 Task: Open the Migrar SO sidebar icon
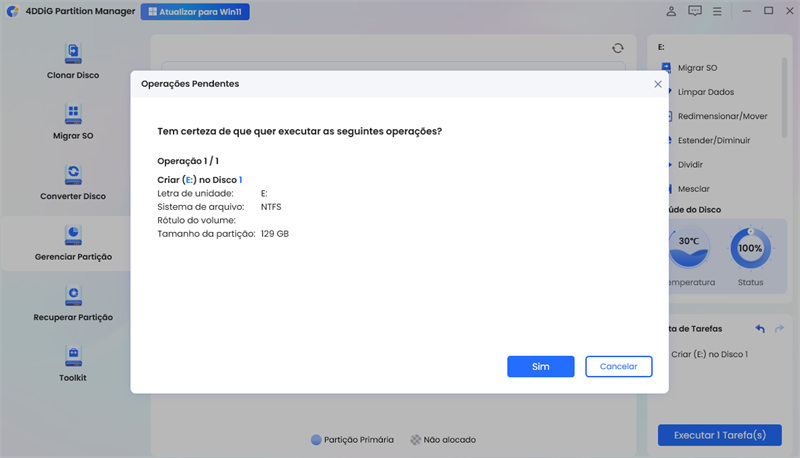[x=73, y=112]
